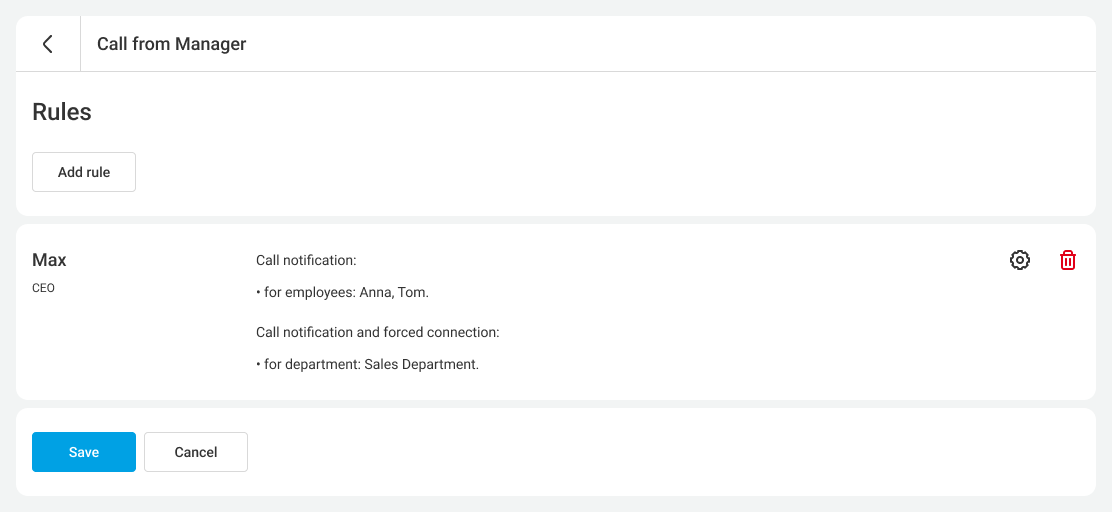Click "Call notification and forced connection" label

[377, 332]
